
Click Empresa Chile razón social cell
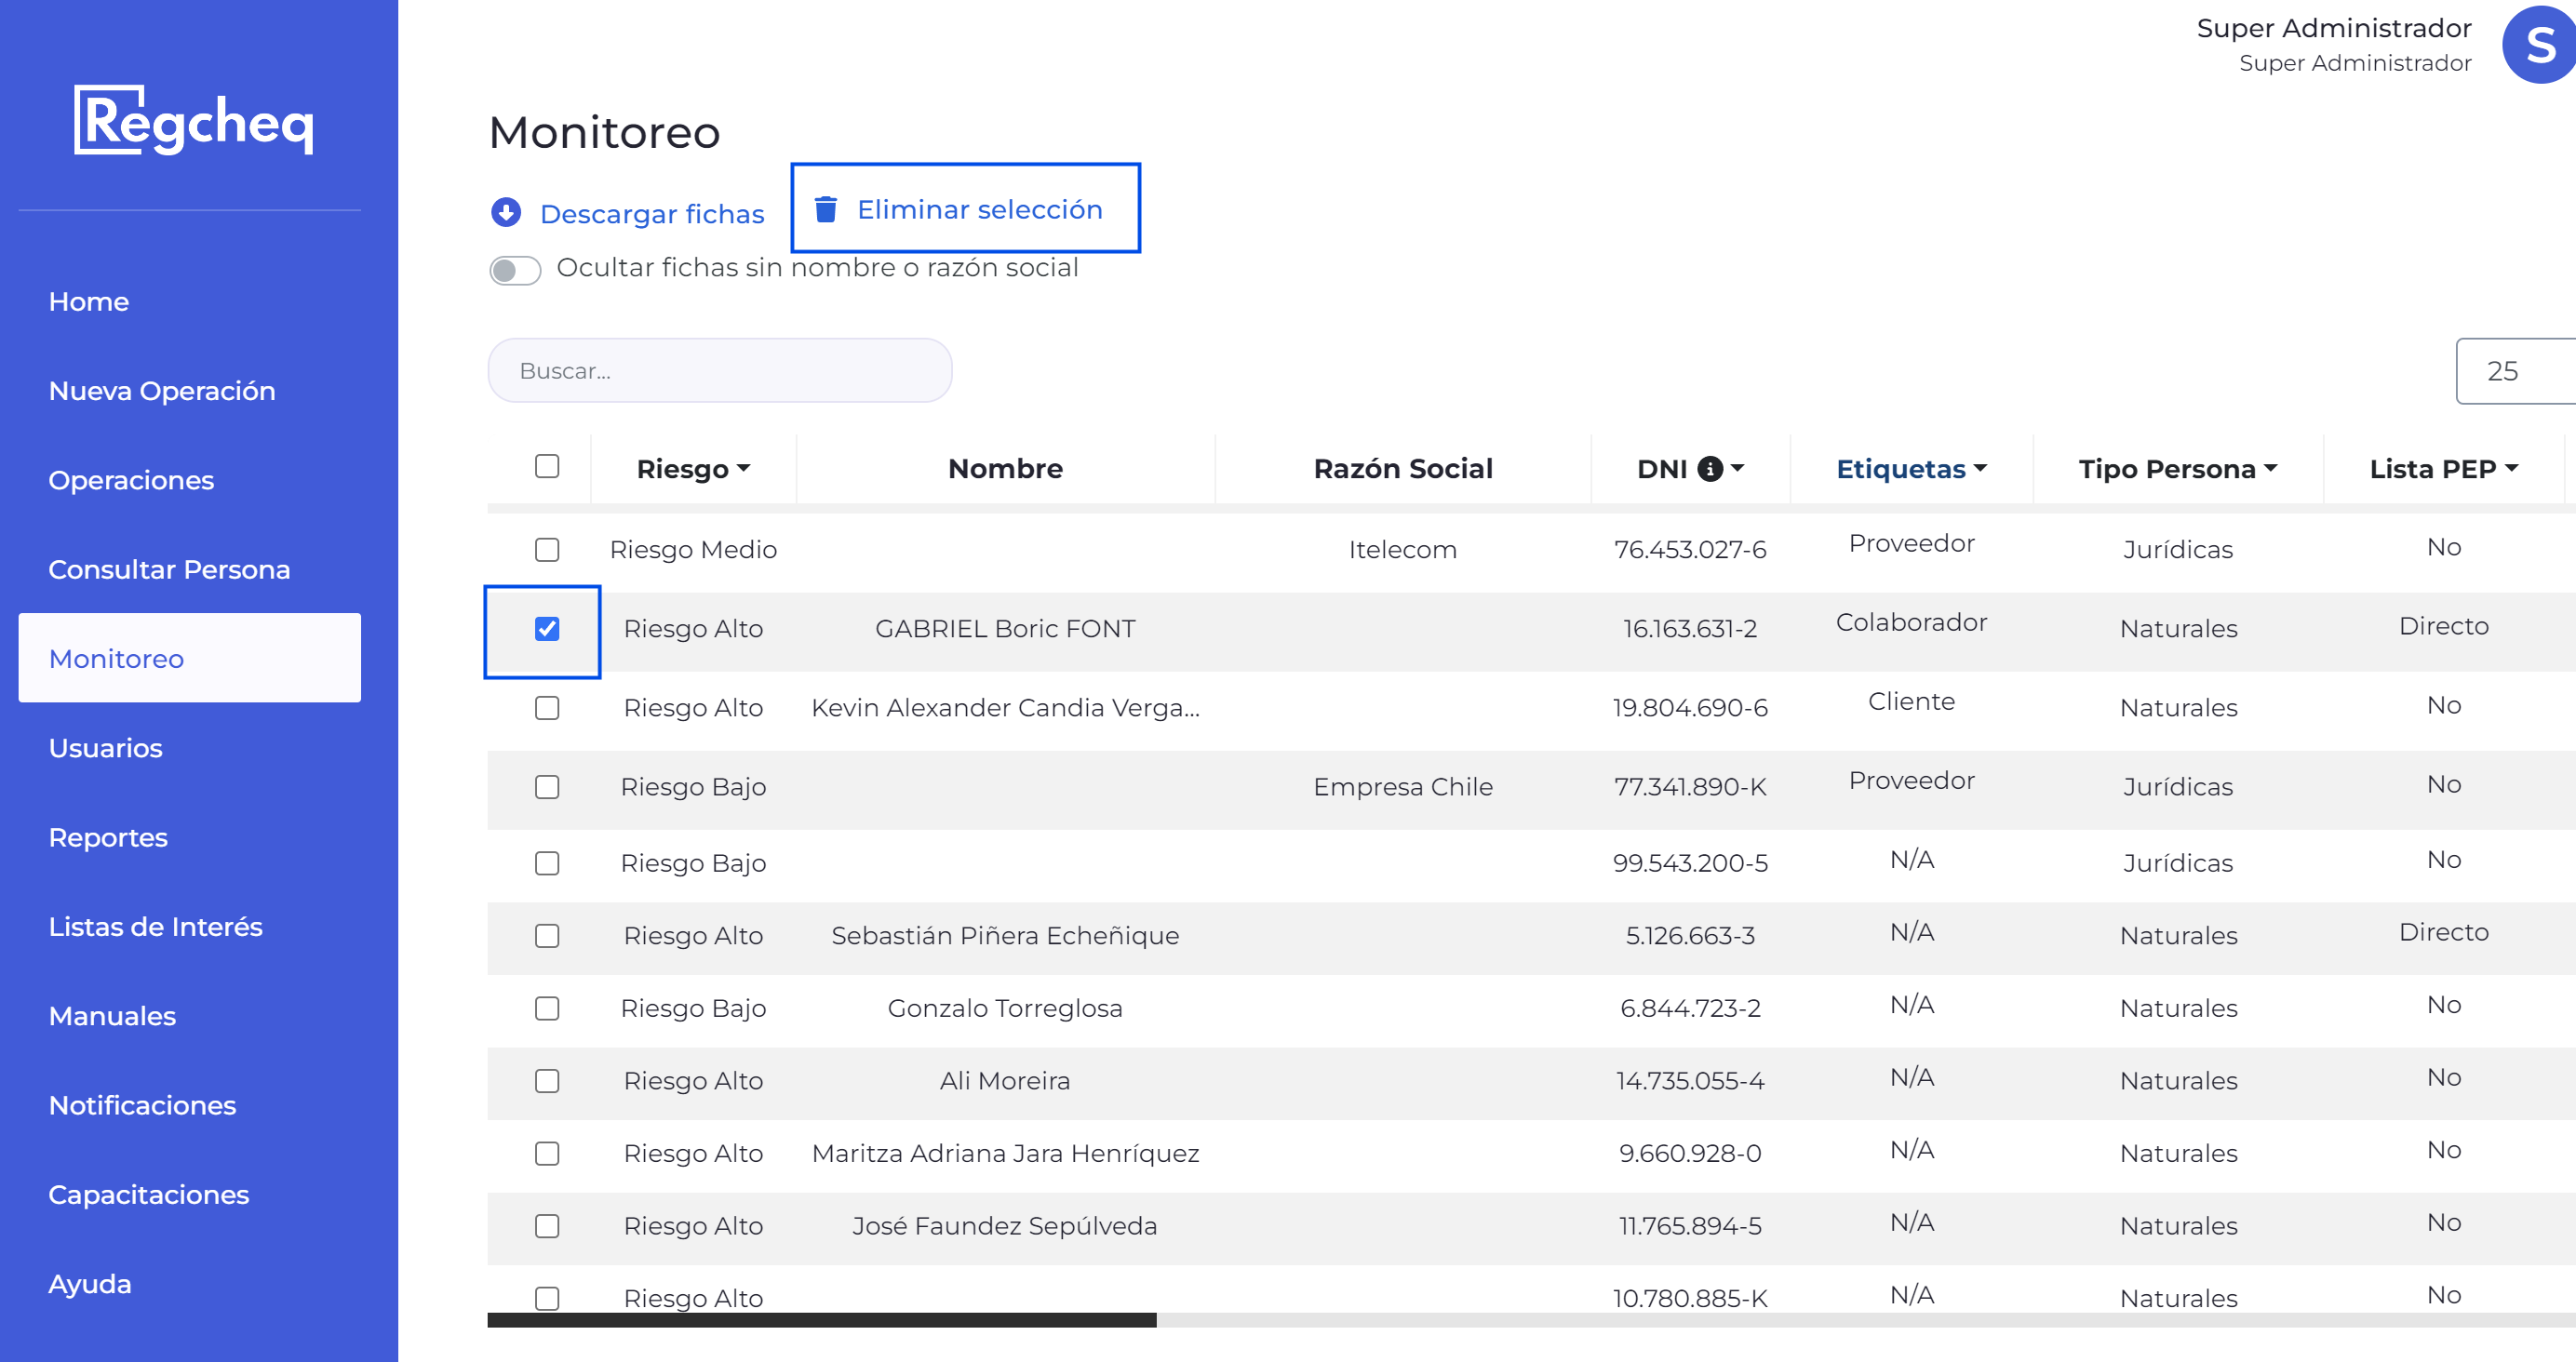coord(1403,786)
